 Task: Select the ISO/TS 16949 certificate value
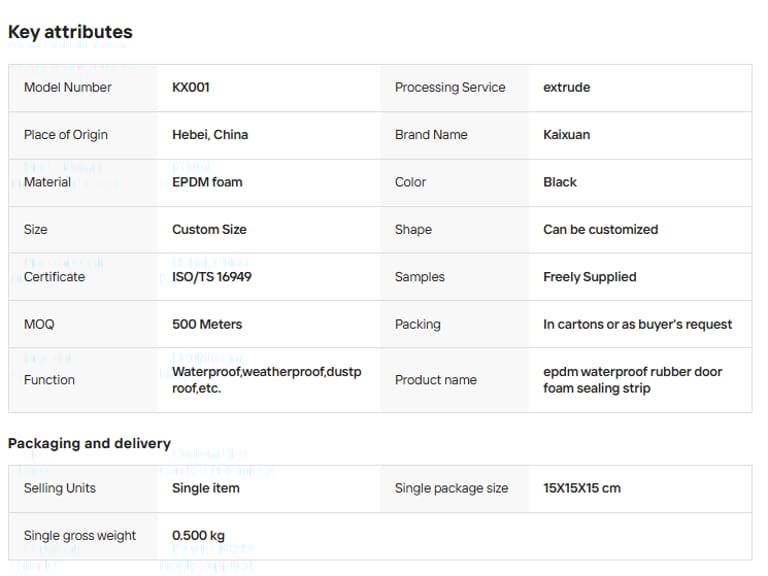point(212,277)
